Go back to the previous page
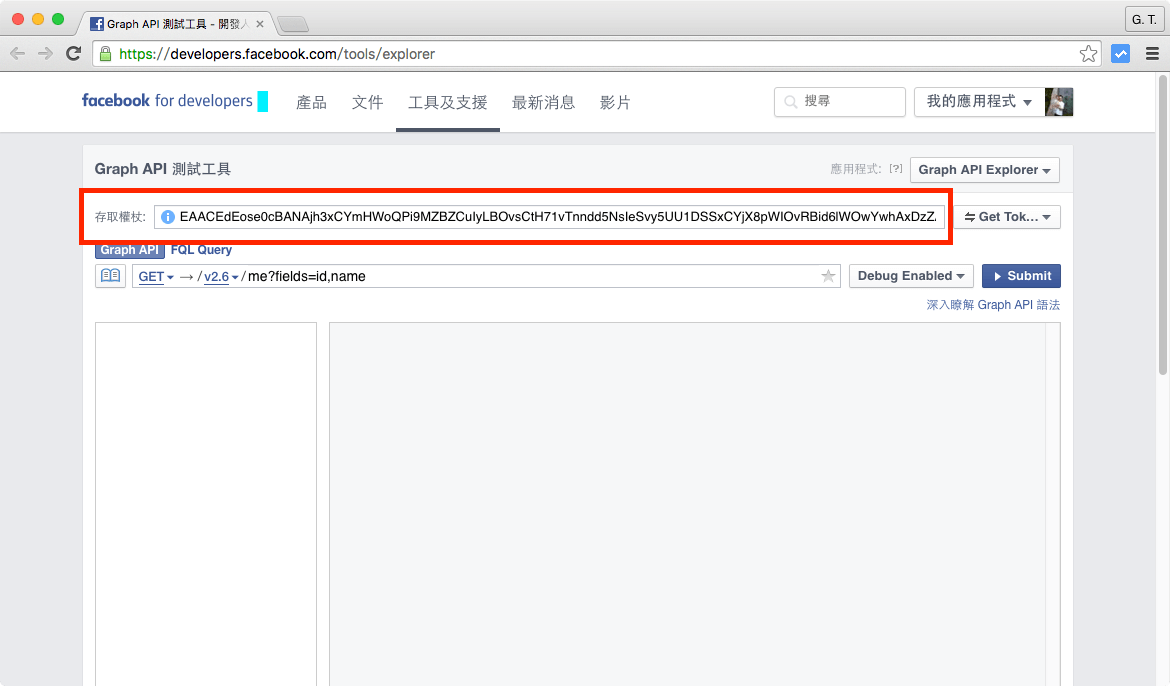 tap(18, 54)
